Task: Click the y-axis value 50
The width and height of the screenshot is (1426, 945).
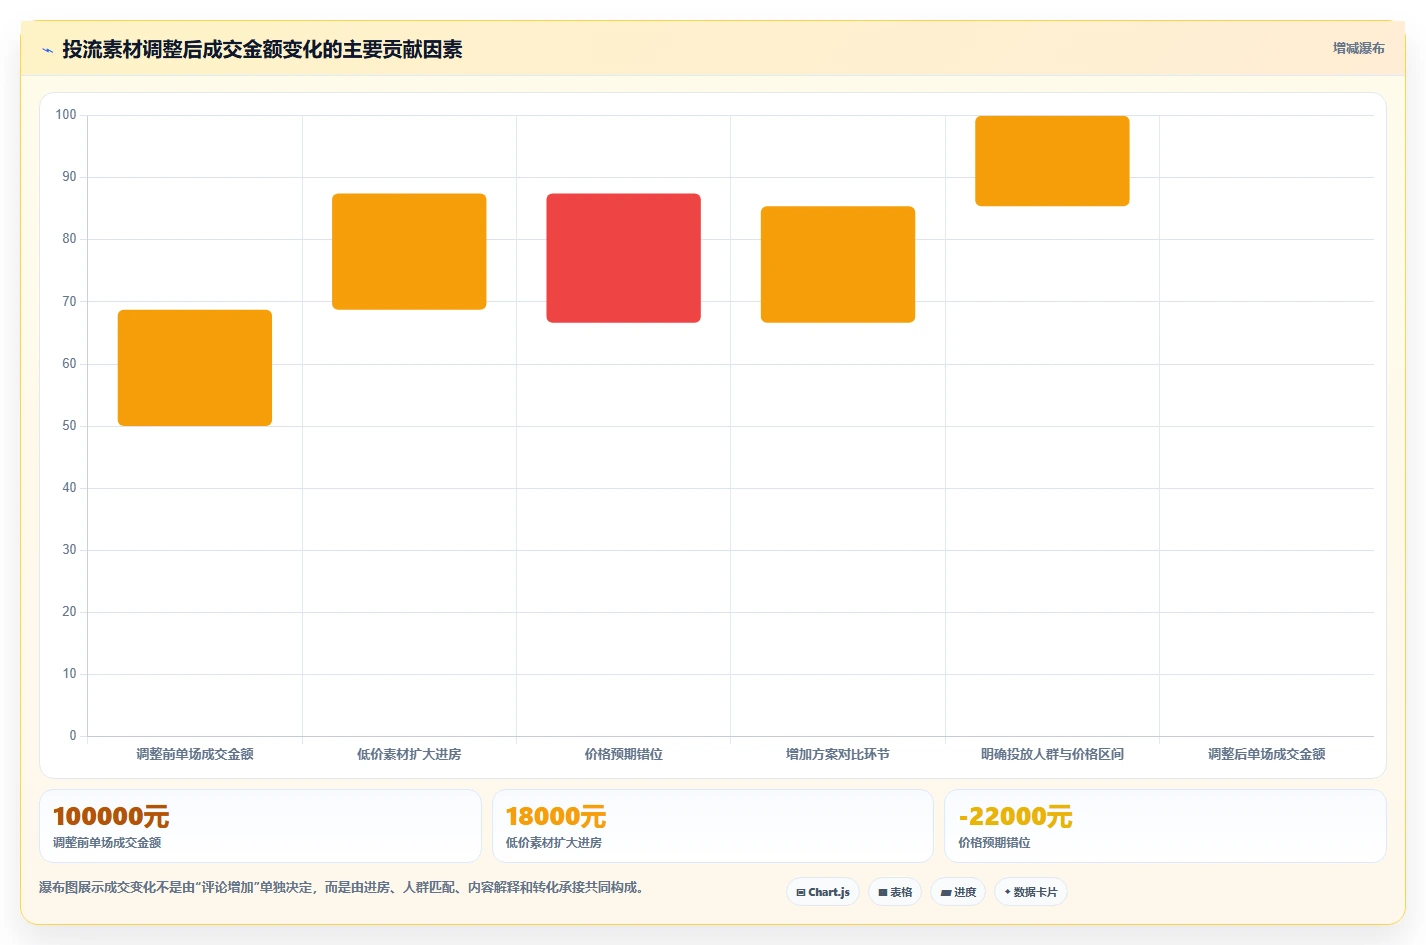Action: tap(69, 426)
